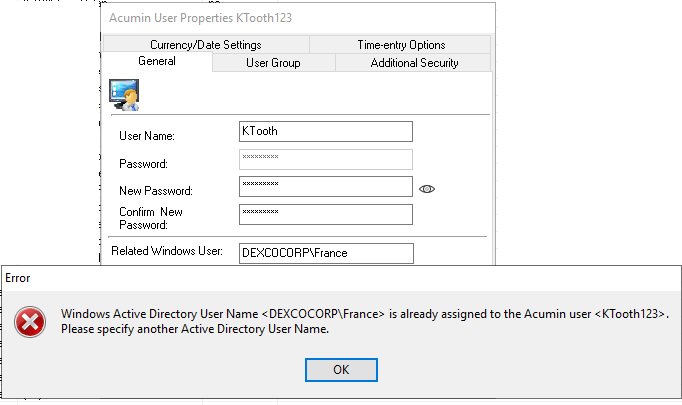Viewport: 682px width, 405px height.
Task: Show the new password with eye icon
Action: (427, 189)
